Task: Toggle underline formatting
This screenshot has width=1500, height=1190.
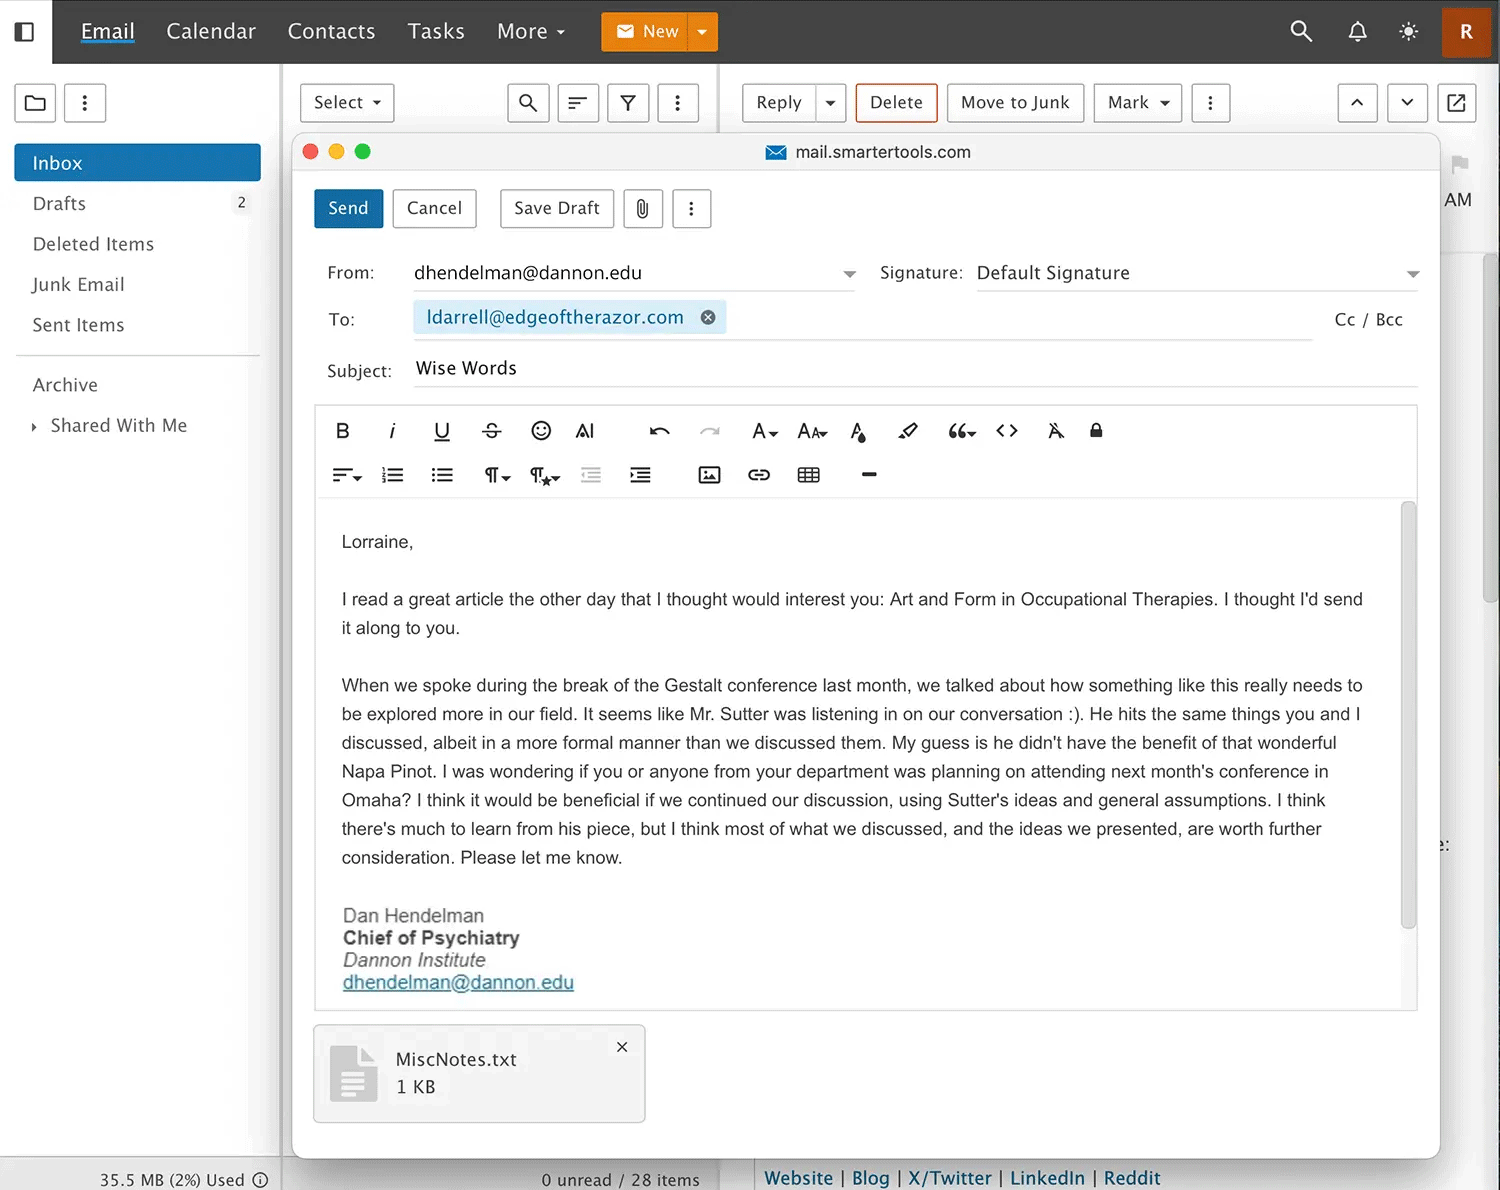Action: click(441, 430)
